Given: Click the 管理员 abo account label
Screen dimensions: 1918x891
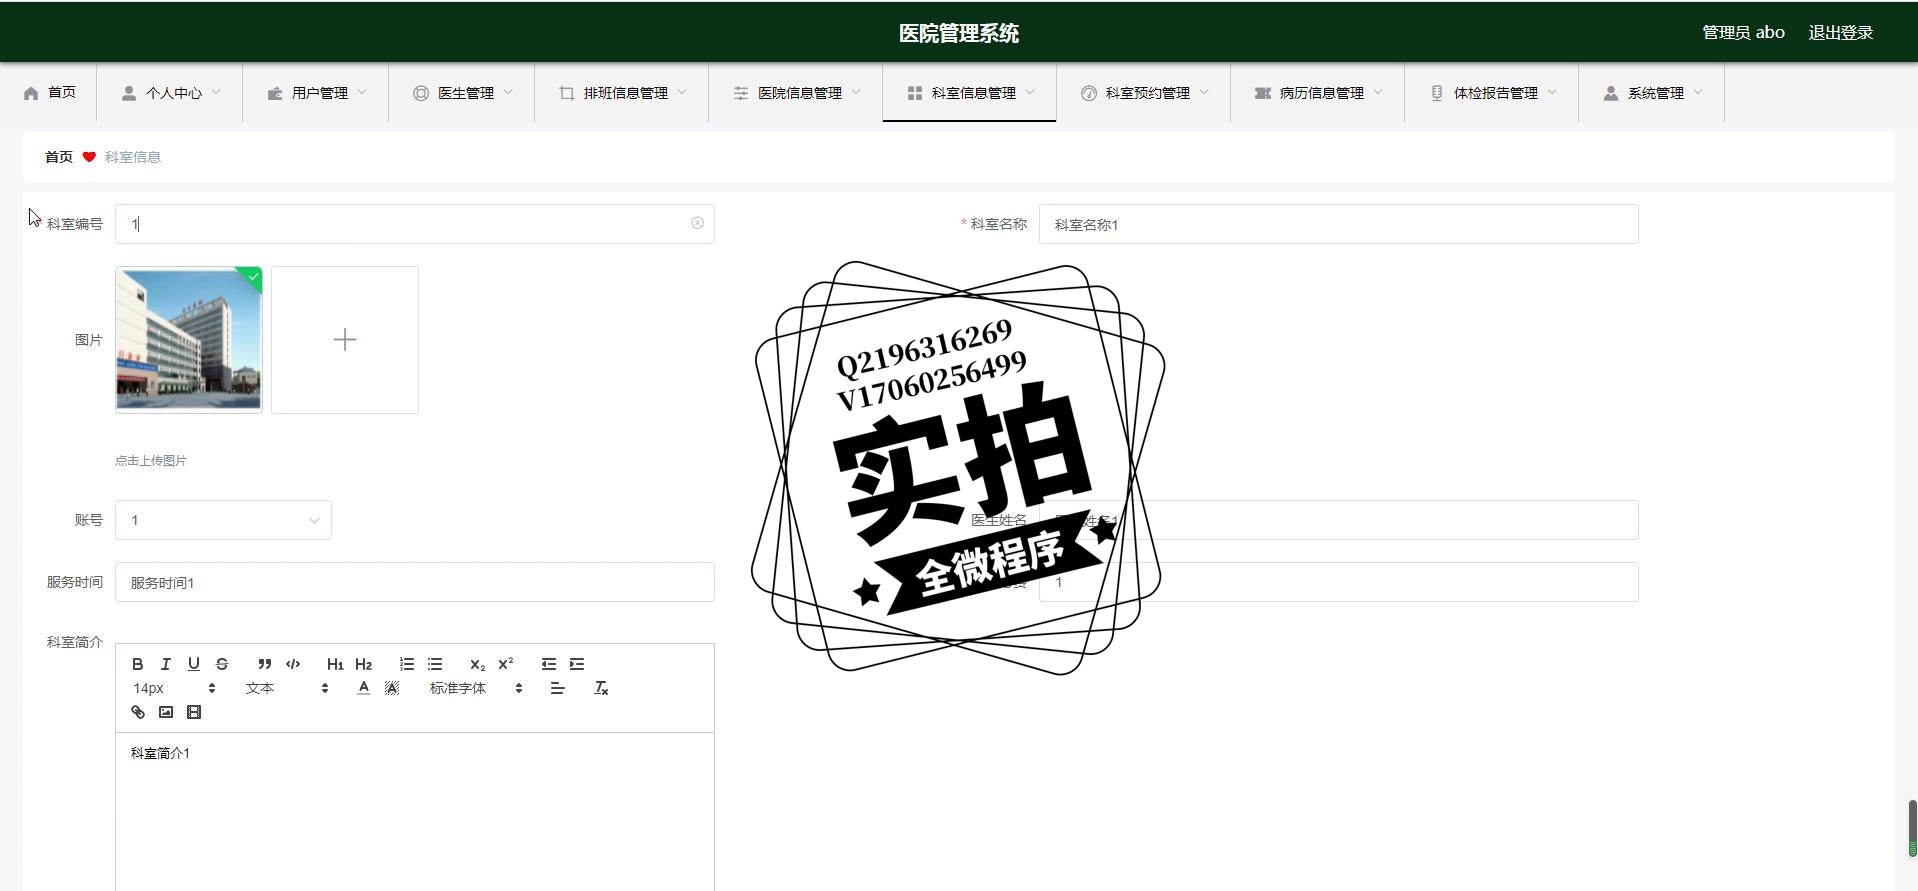Looking at the screenshot, I should pyautogui.click(x=1743, y=33).
